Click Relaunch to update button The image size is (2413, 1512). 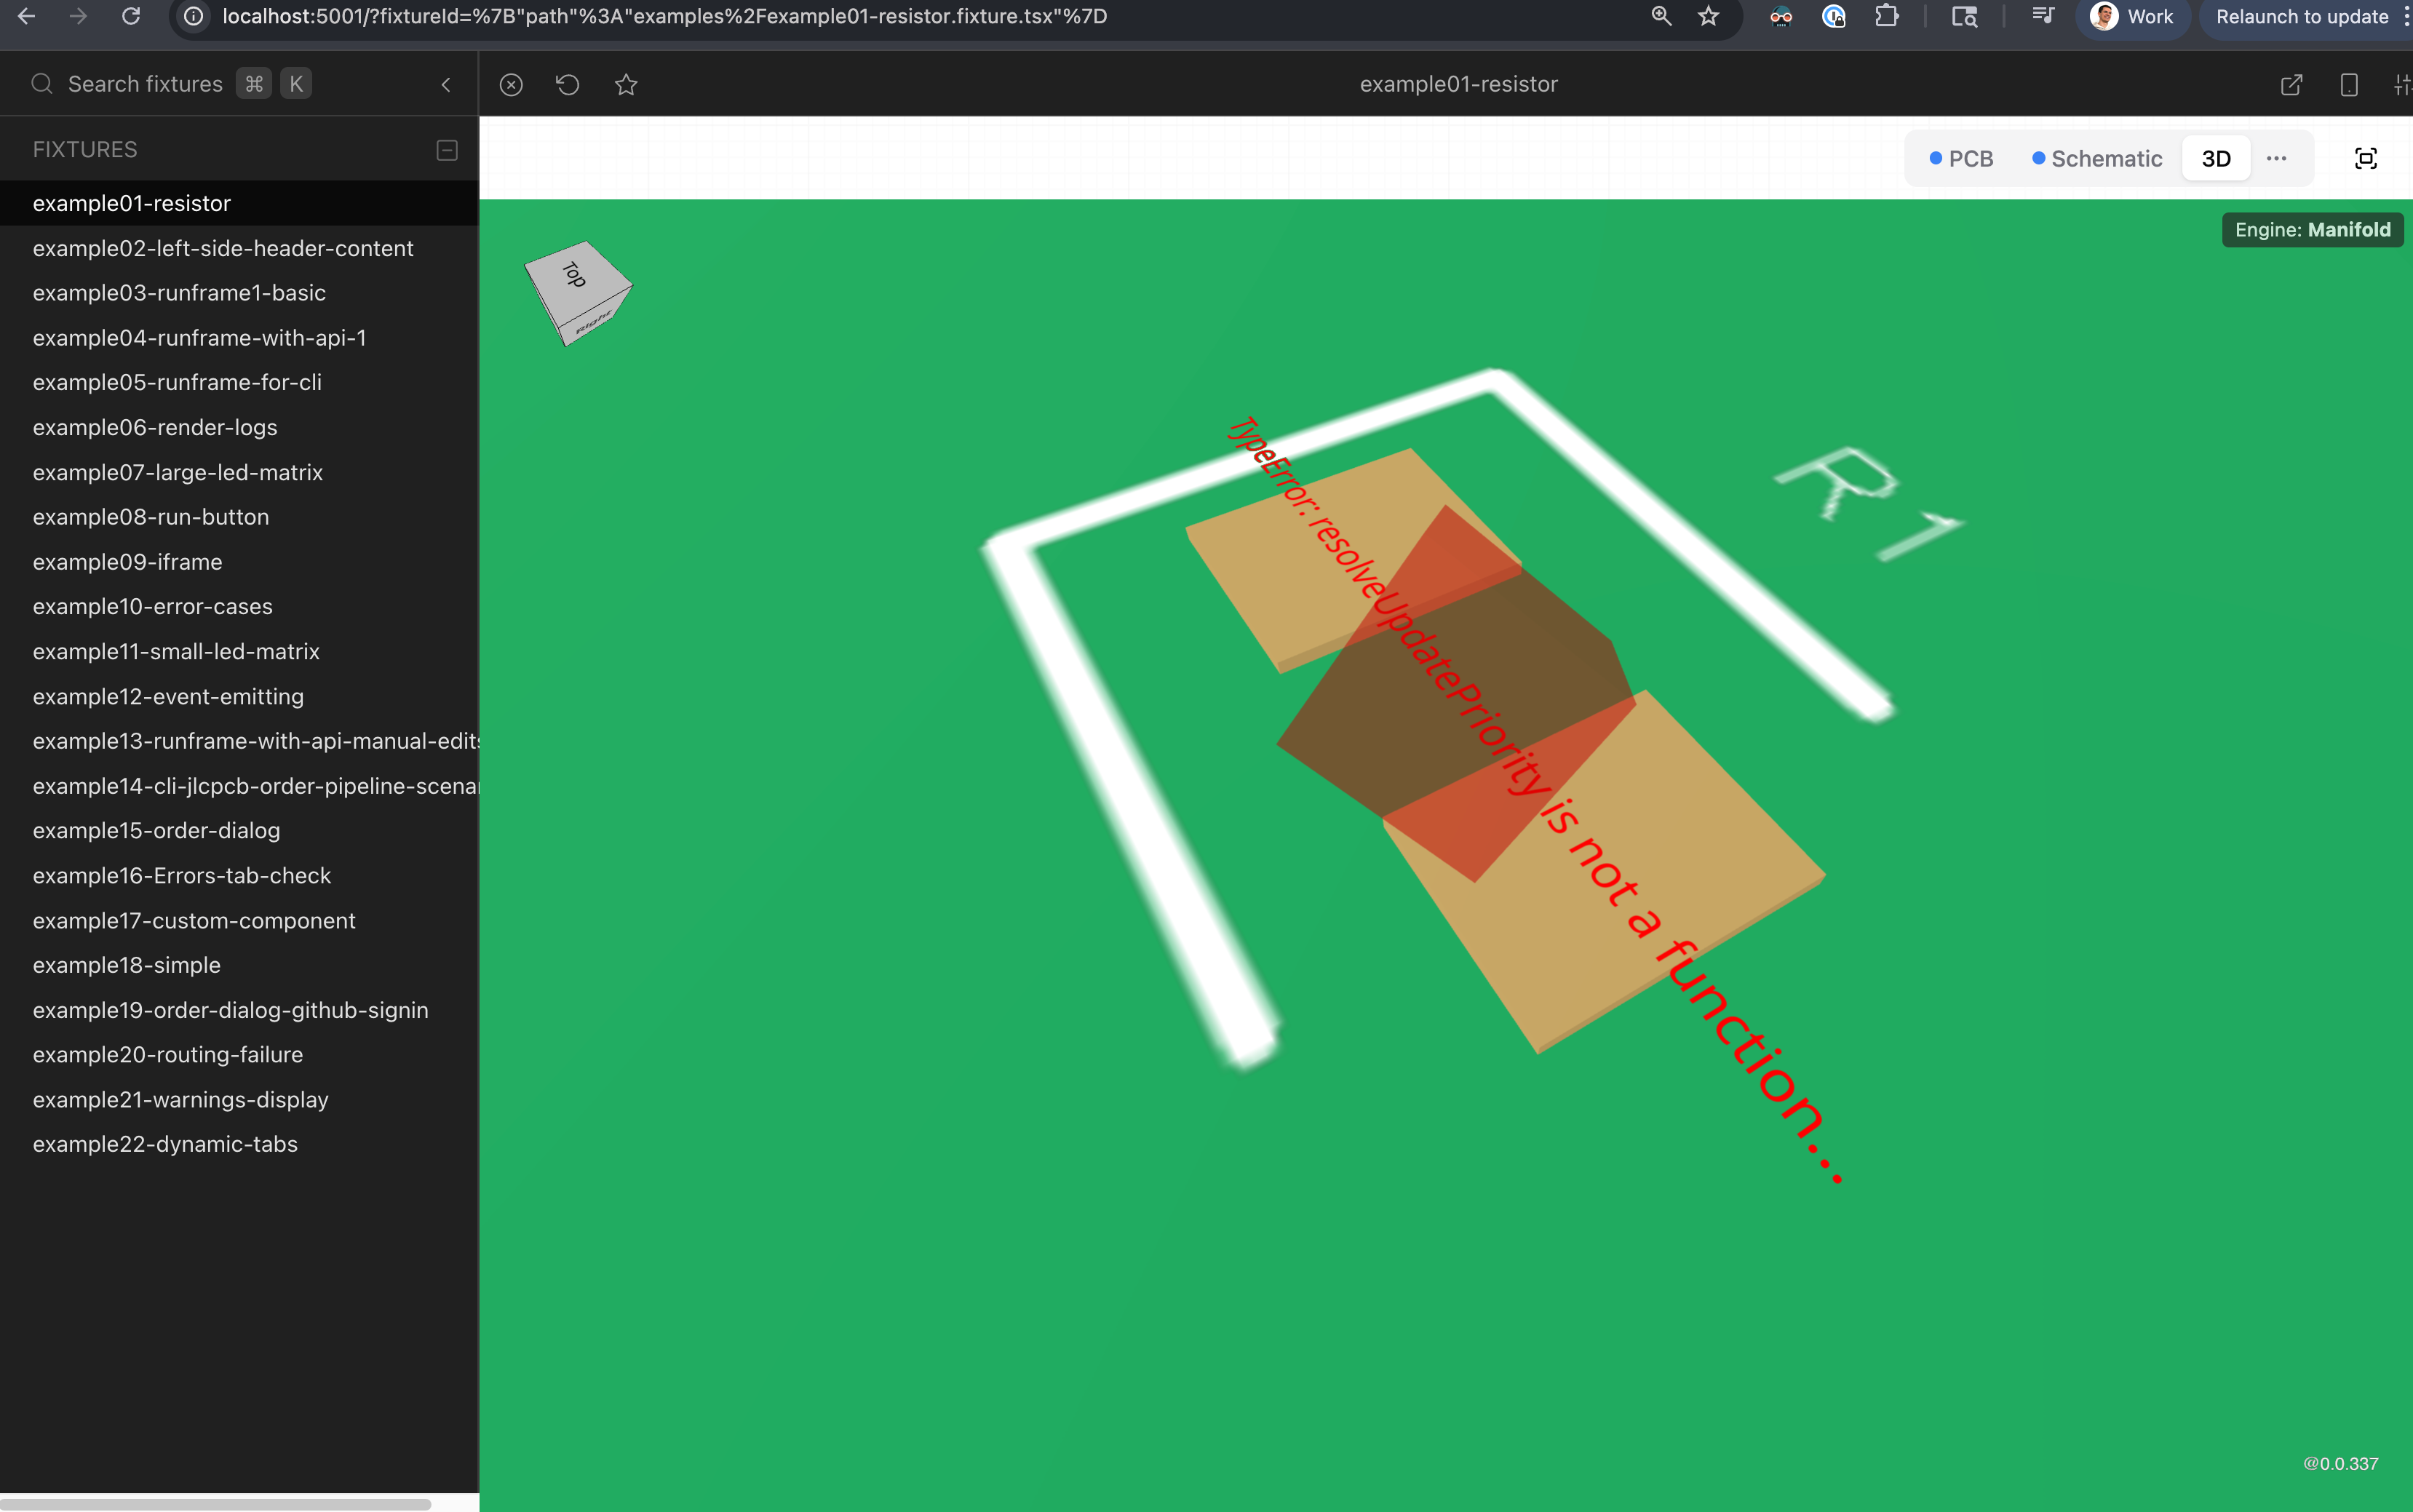(2301, 17)
